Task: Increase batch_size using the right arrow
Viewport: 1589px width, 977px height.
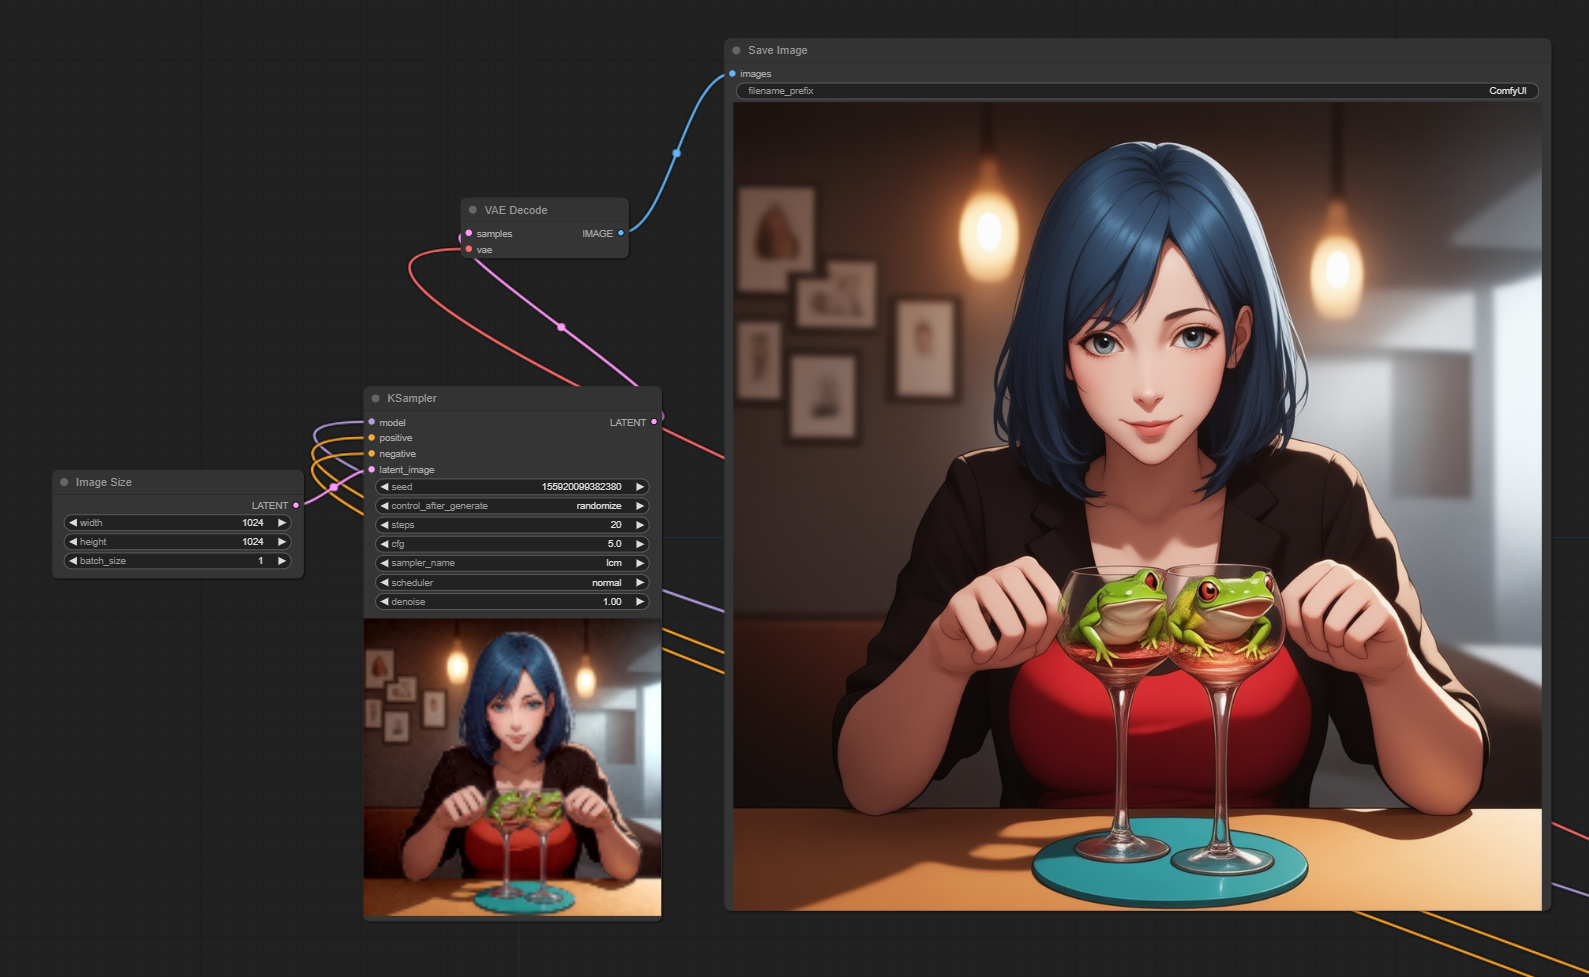Action: [x=282, y=561]
